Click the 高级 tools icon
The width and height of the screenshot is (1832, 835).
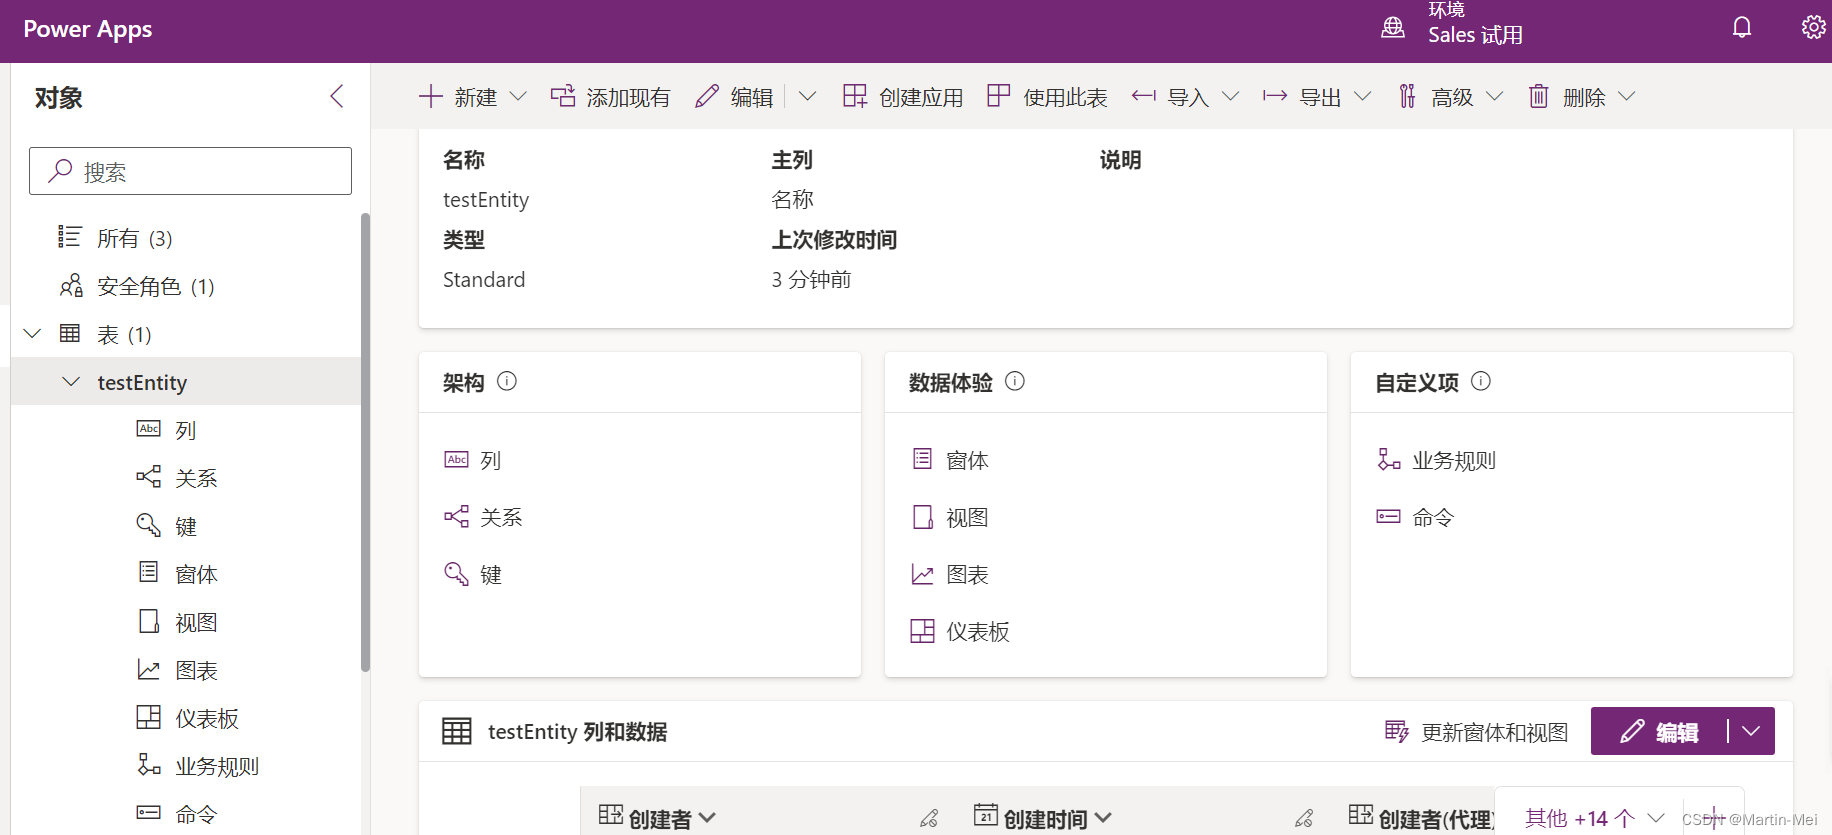[1407, 96]
